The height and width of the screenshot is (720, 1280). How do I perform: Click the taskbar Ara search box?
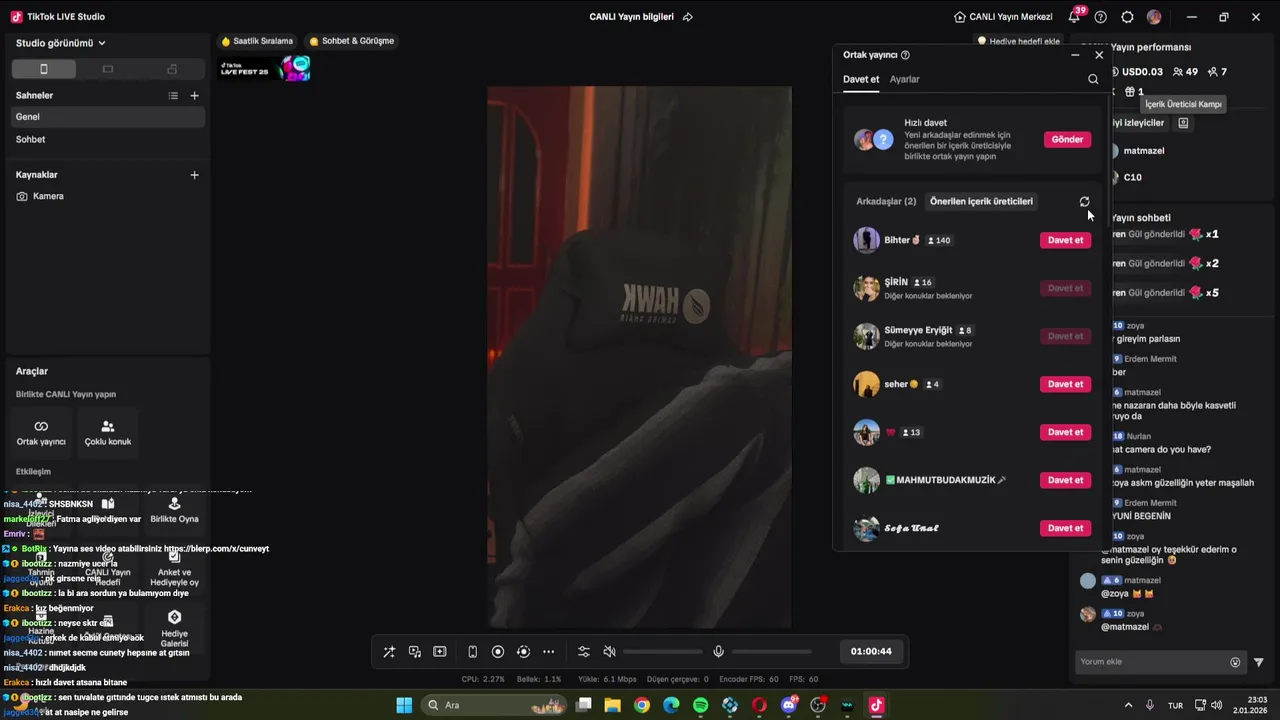coord(494,705)
